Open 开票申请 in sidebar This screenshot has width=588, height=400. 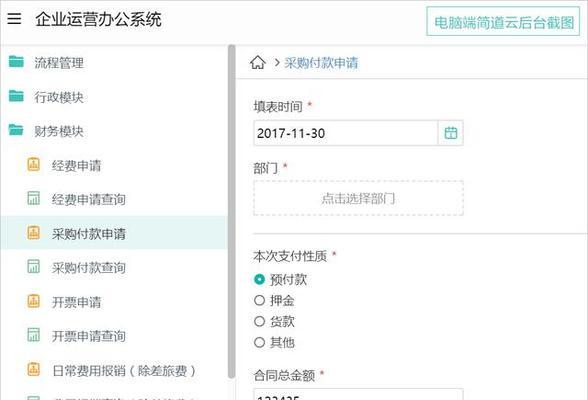tap(76, 302)
